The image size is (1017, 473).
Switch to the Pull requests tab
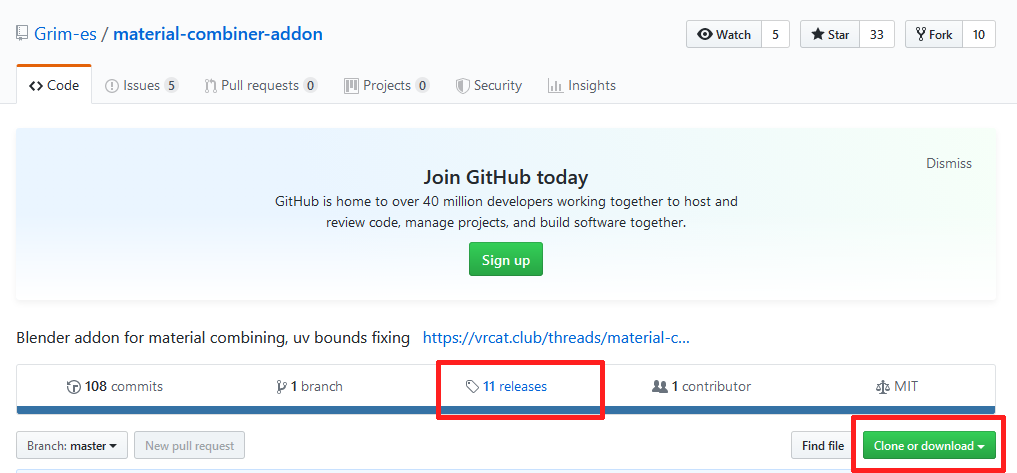pyautogui.click(x=260, y=86)
